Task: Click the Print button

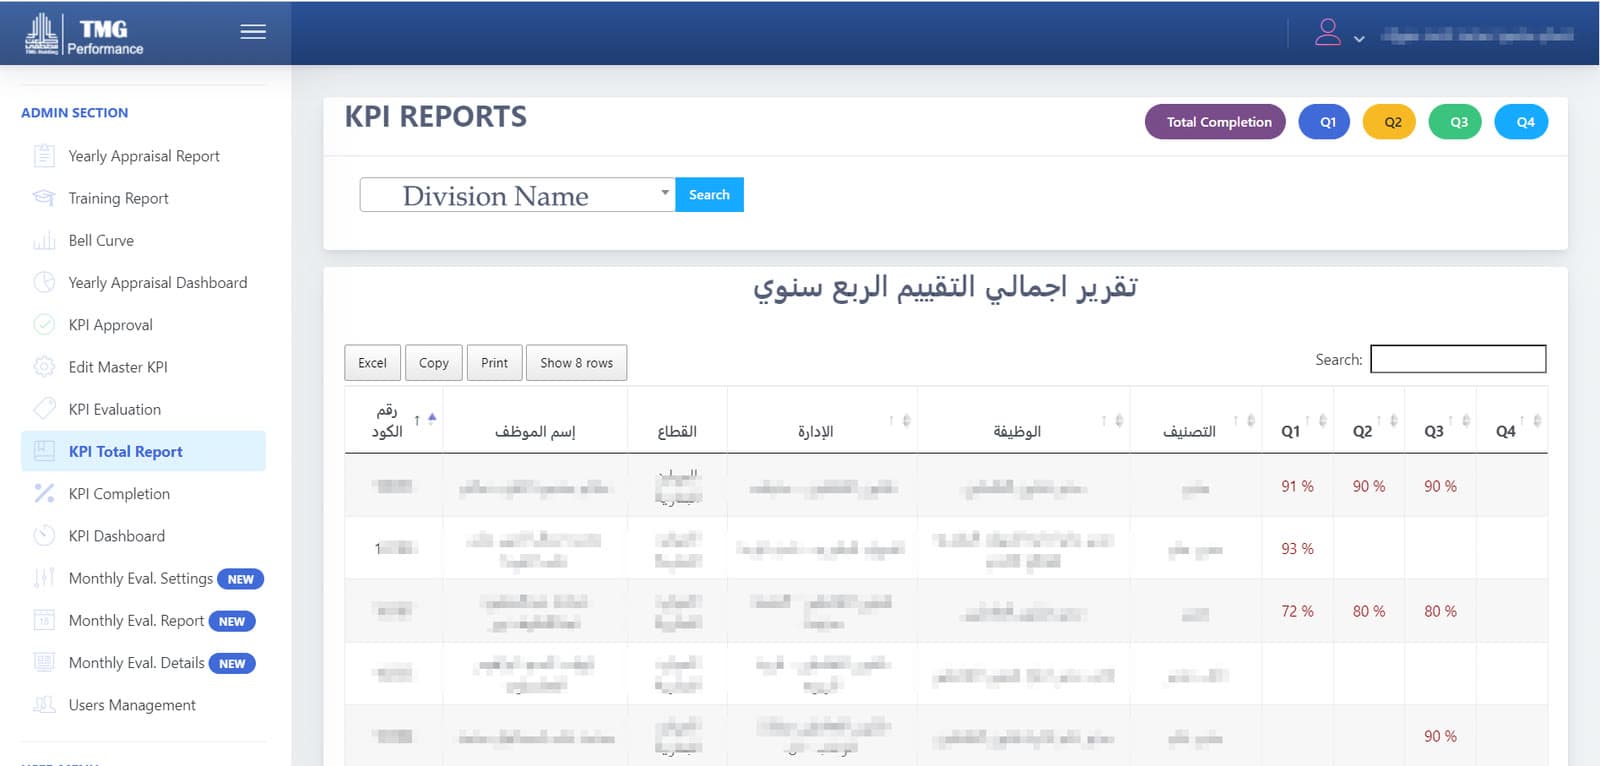Action: [x=494, y=363]
